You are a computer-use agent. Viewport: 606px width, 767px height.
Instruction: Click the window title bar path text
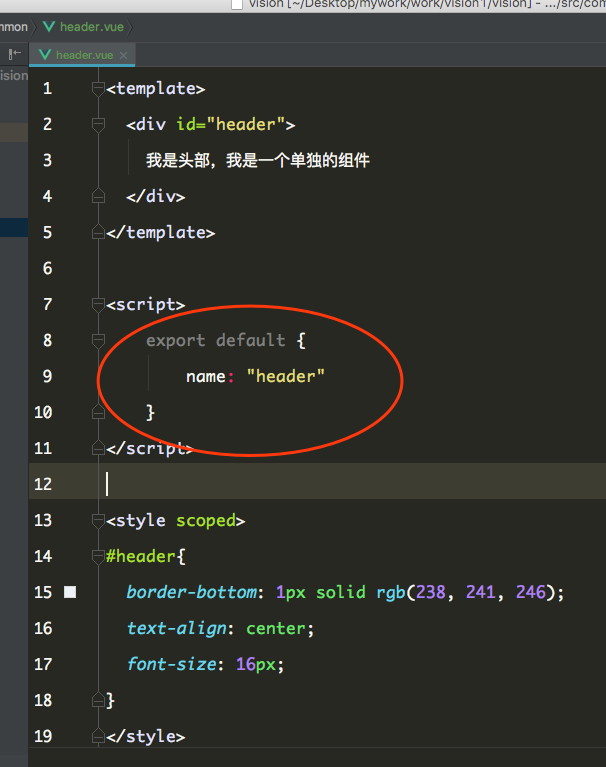426,4
